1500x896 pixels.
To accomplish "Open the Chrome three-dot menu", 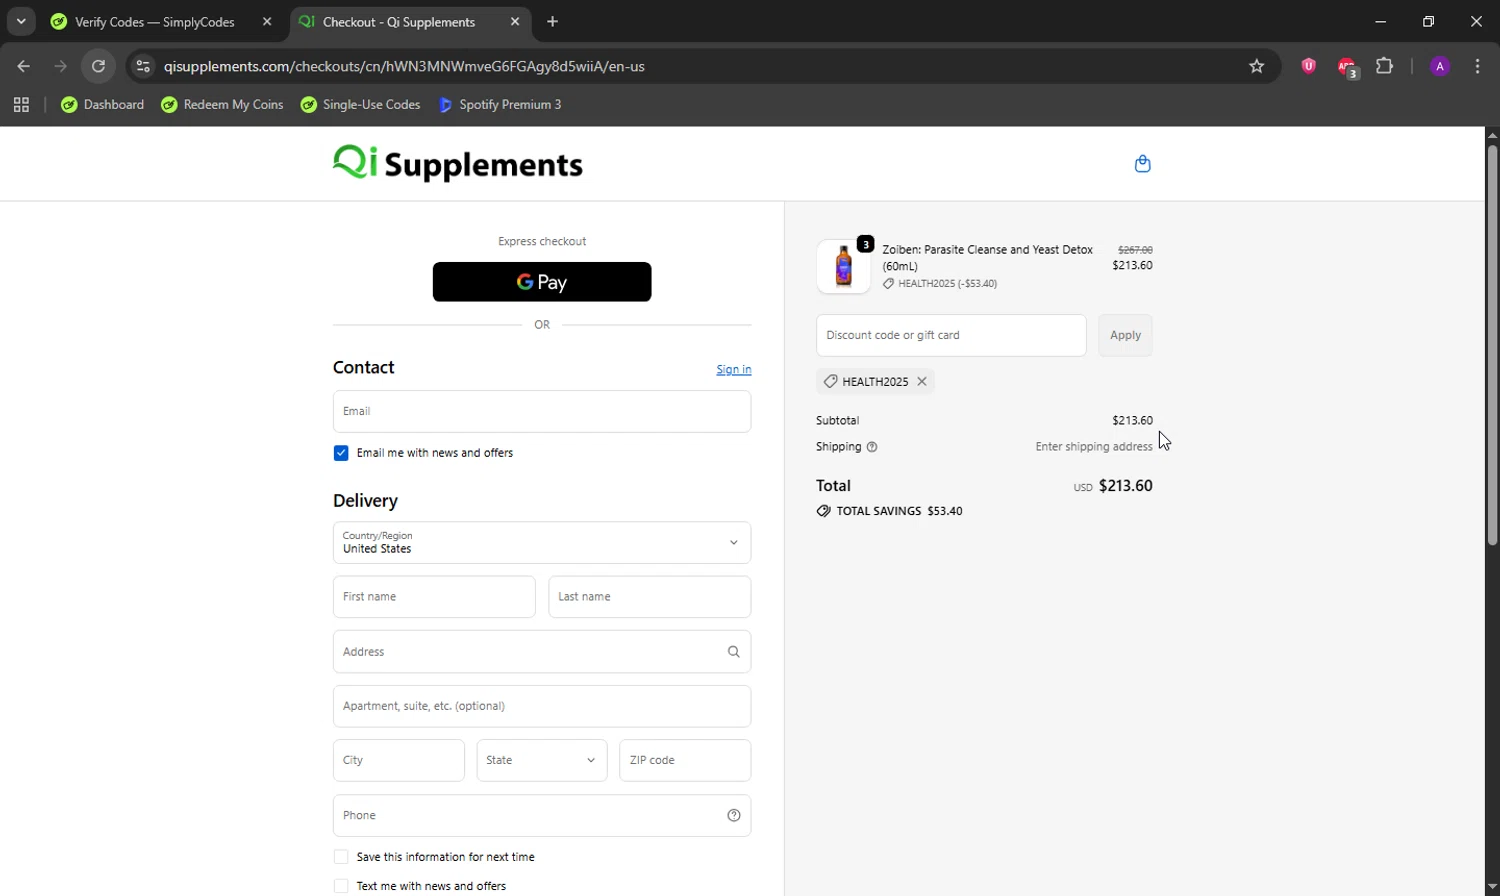I will point(1477,66).
